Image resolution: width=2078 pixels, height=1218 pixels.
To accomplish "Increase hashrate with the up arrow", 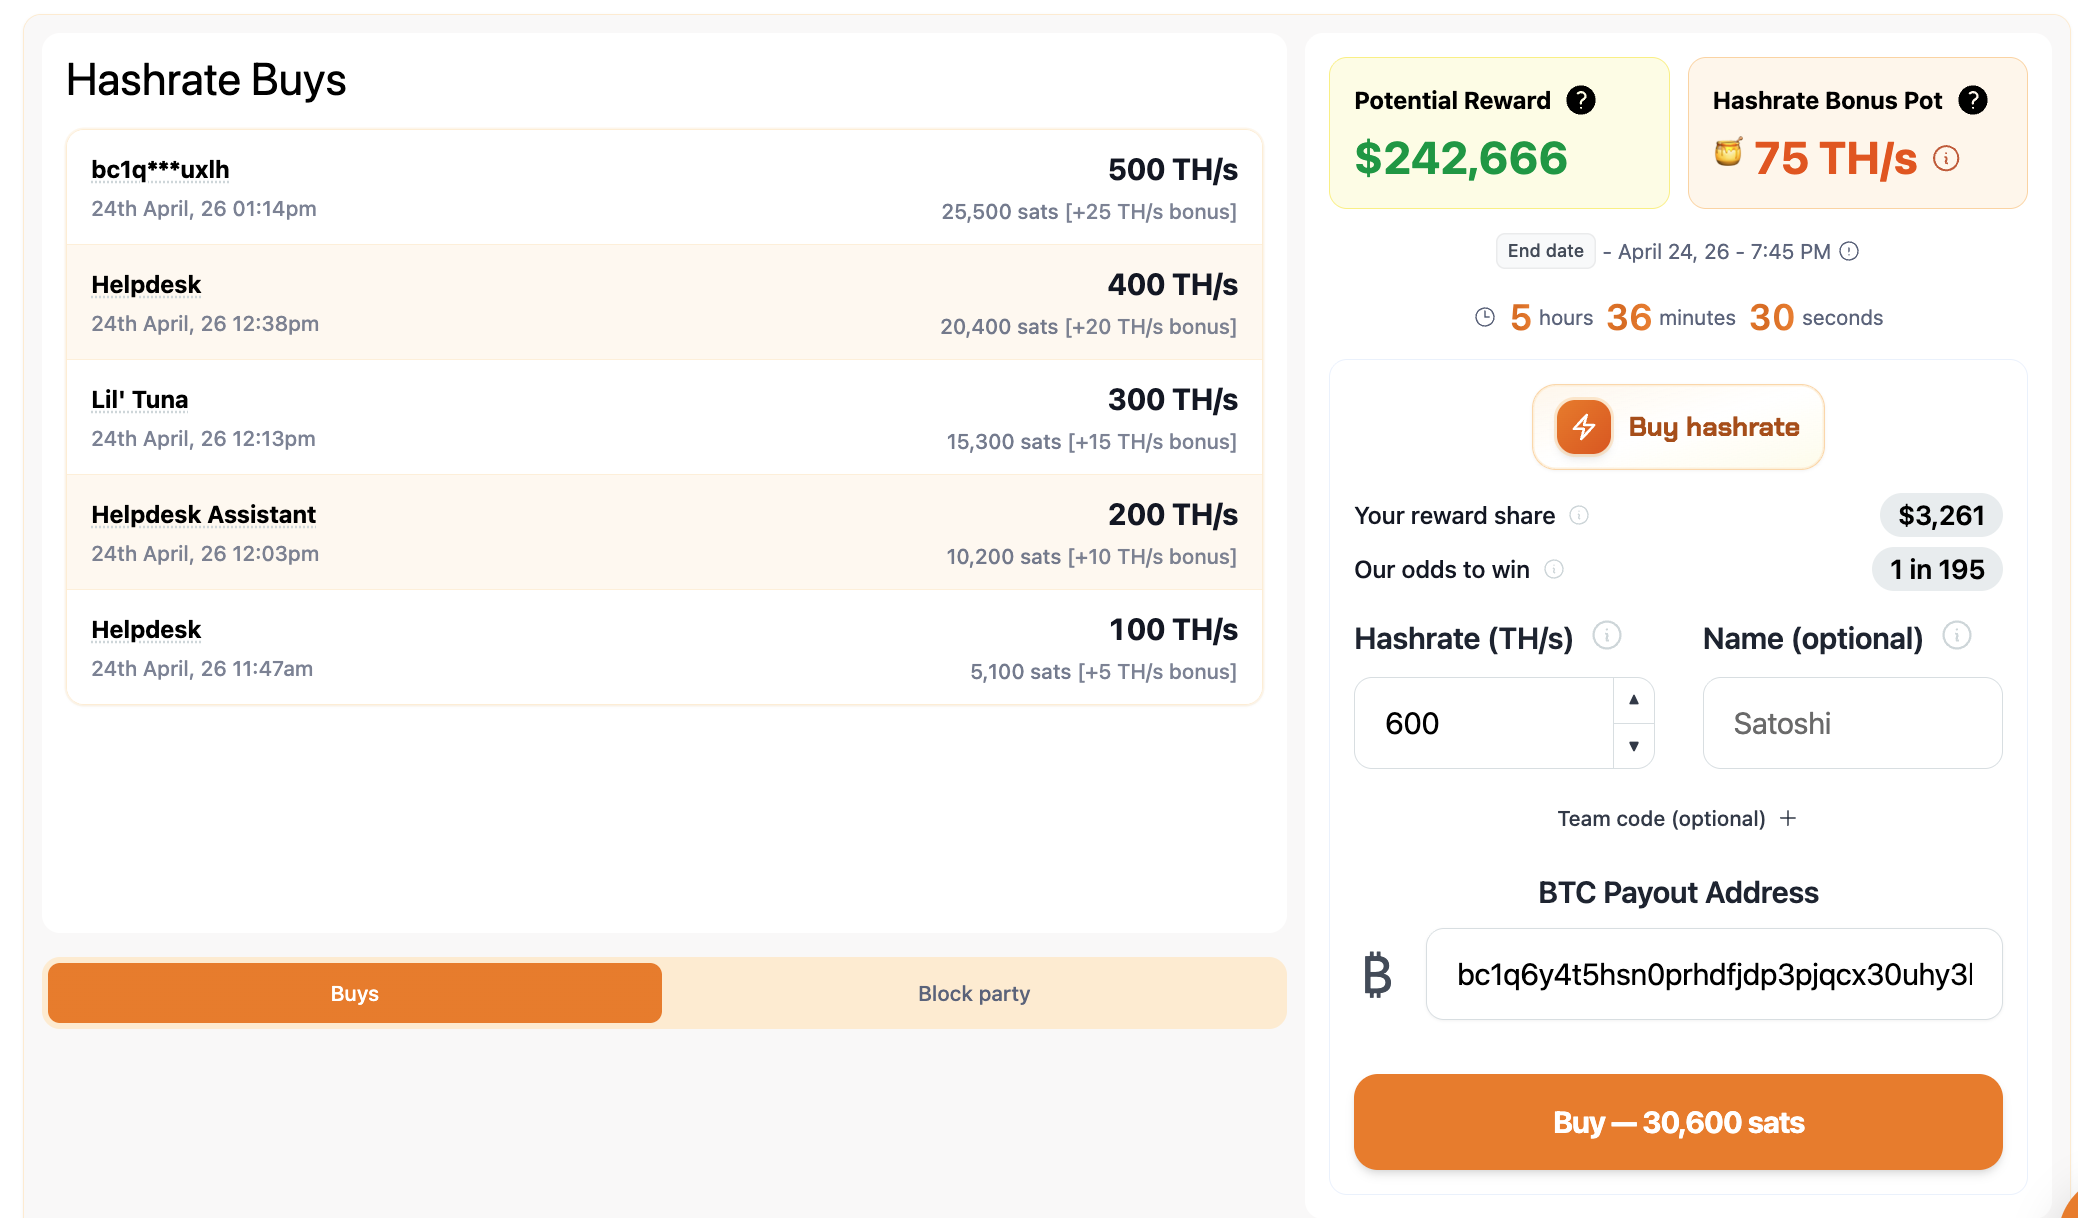I will click(x=1634, y=700).
